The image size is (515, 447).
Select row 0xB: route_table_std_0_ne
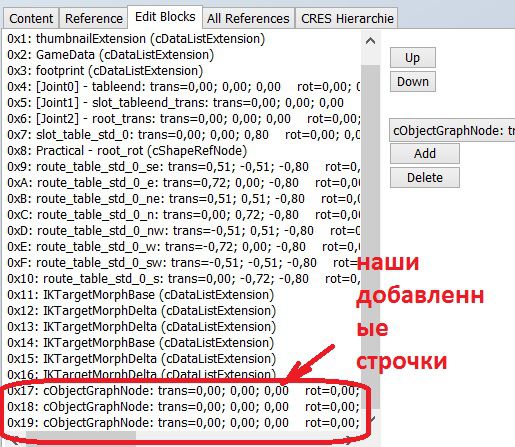pyautogui.click(x=182, y=199)
